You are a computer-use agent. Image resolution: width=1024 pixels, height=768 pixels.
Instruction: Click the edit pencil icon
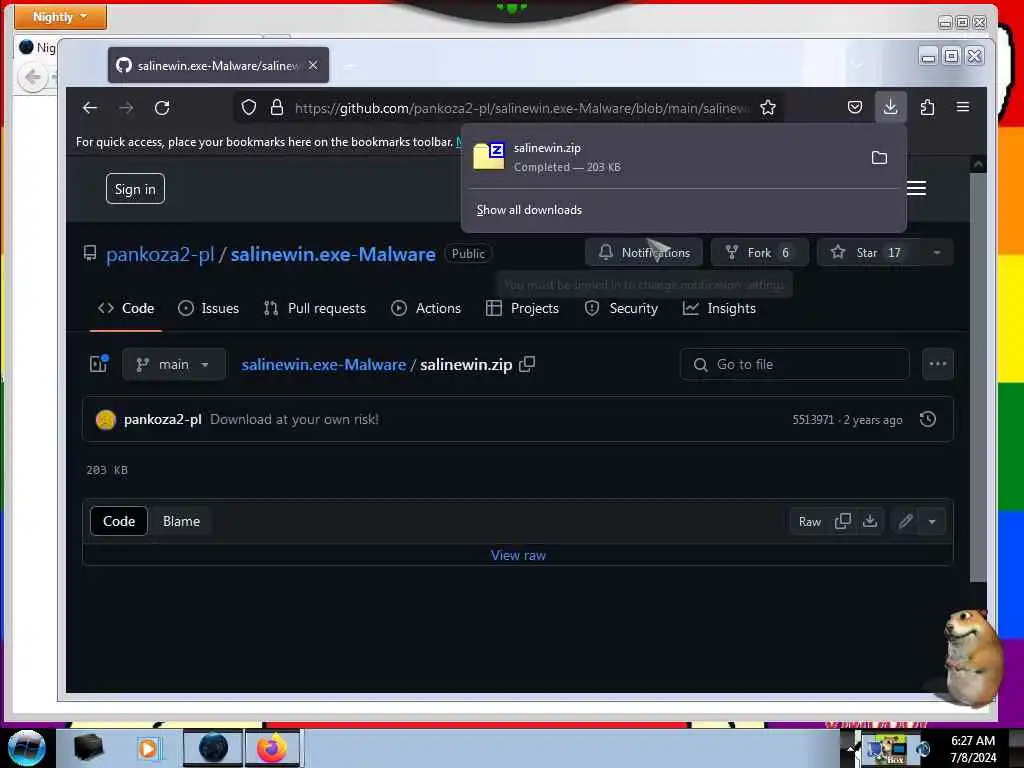coord(905,521)
